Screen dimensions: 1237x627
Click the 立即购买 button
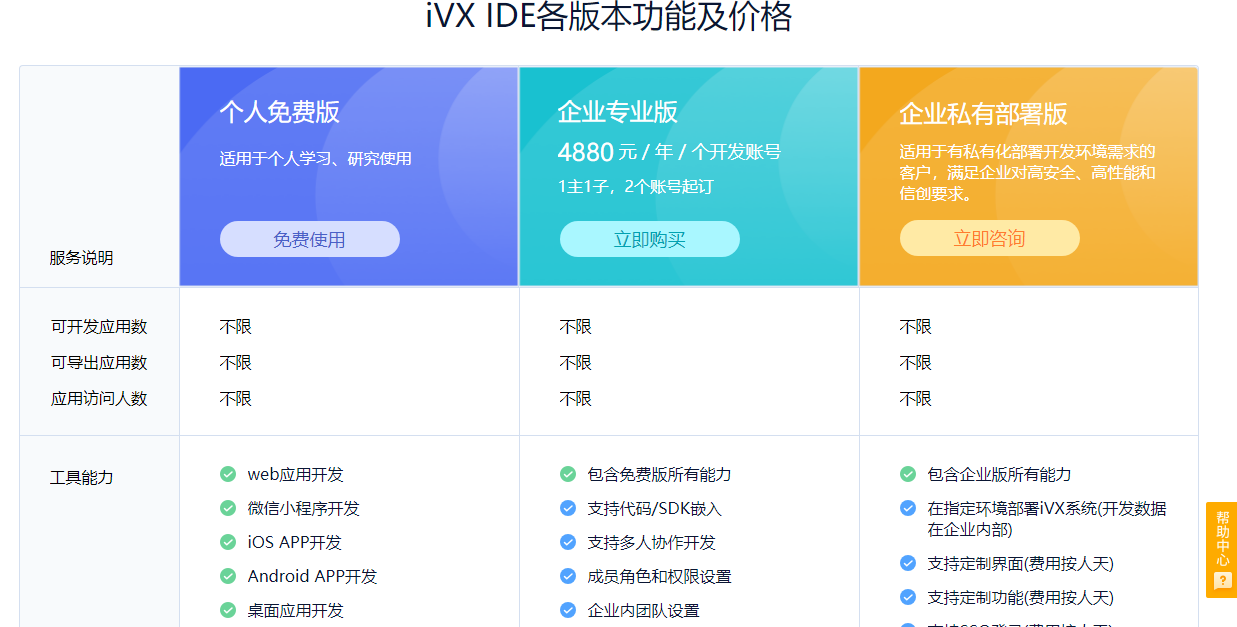[x=649, y=239]
